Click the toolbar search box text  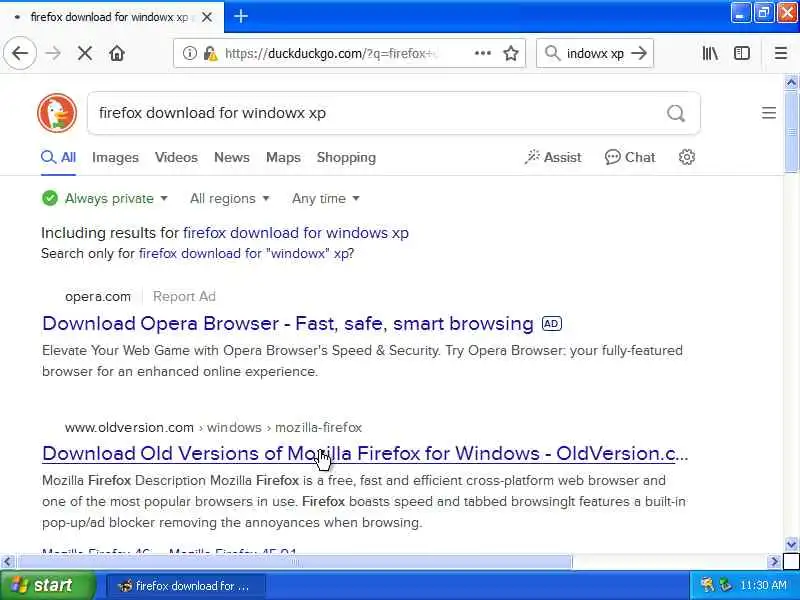click(x=595, y=53)
